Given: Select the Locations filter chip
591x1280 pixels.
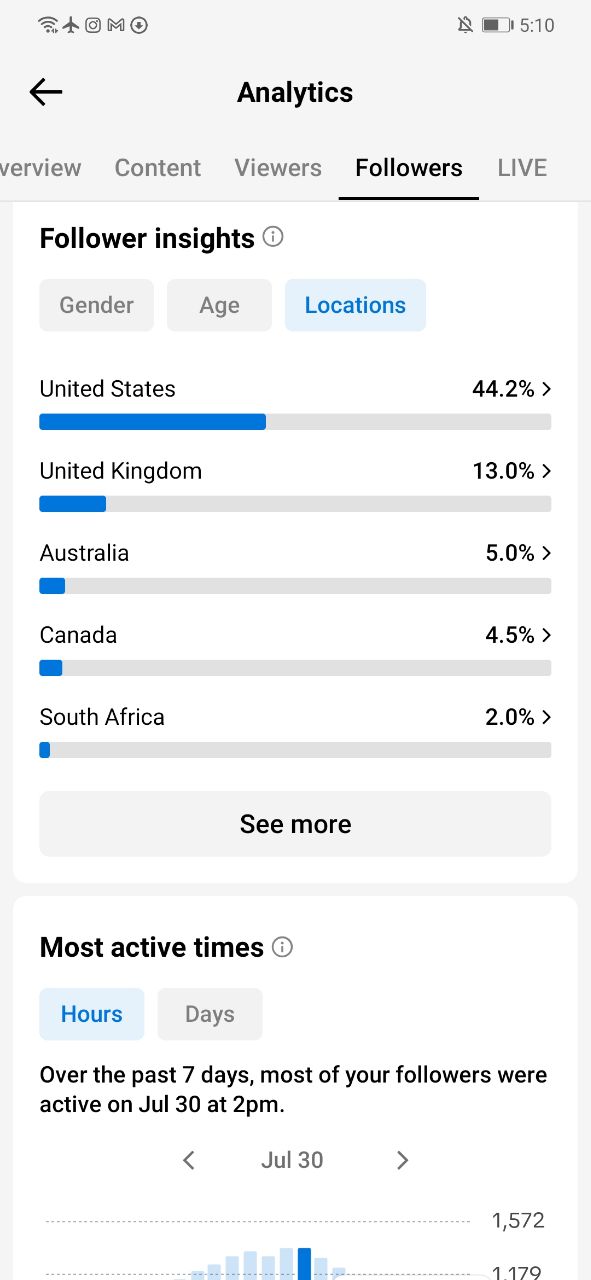Looking at the screenshot, I should (355, 305).
